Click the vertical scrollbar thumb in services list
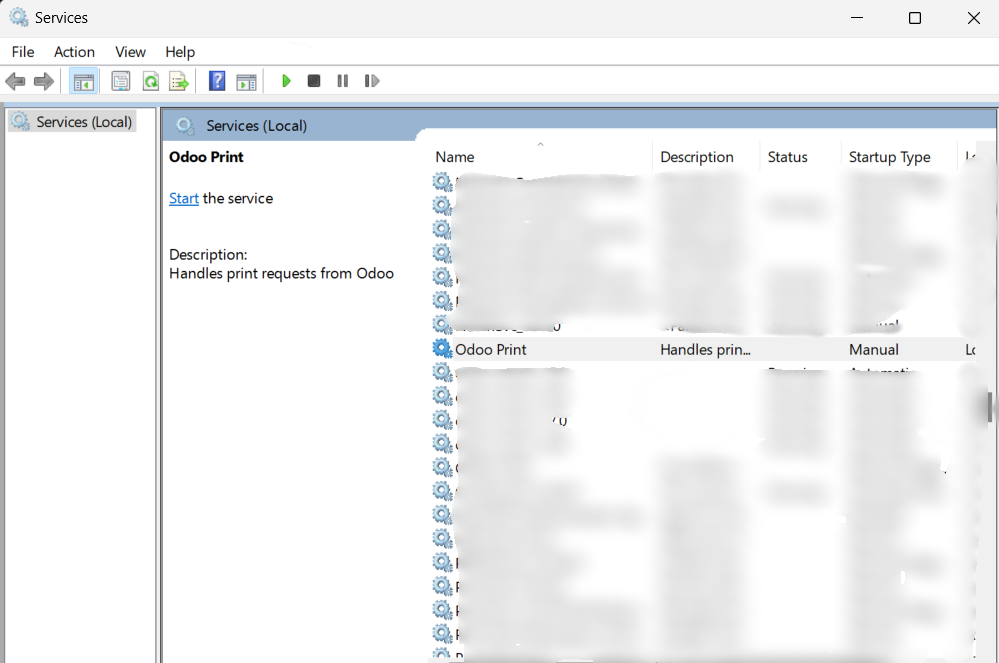Image resolution: width=999 pixels, height=663 pixels. [x=990, y=407]
